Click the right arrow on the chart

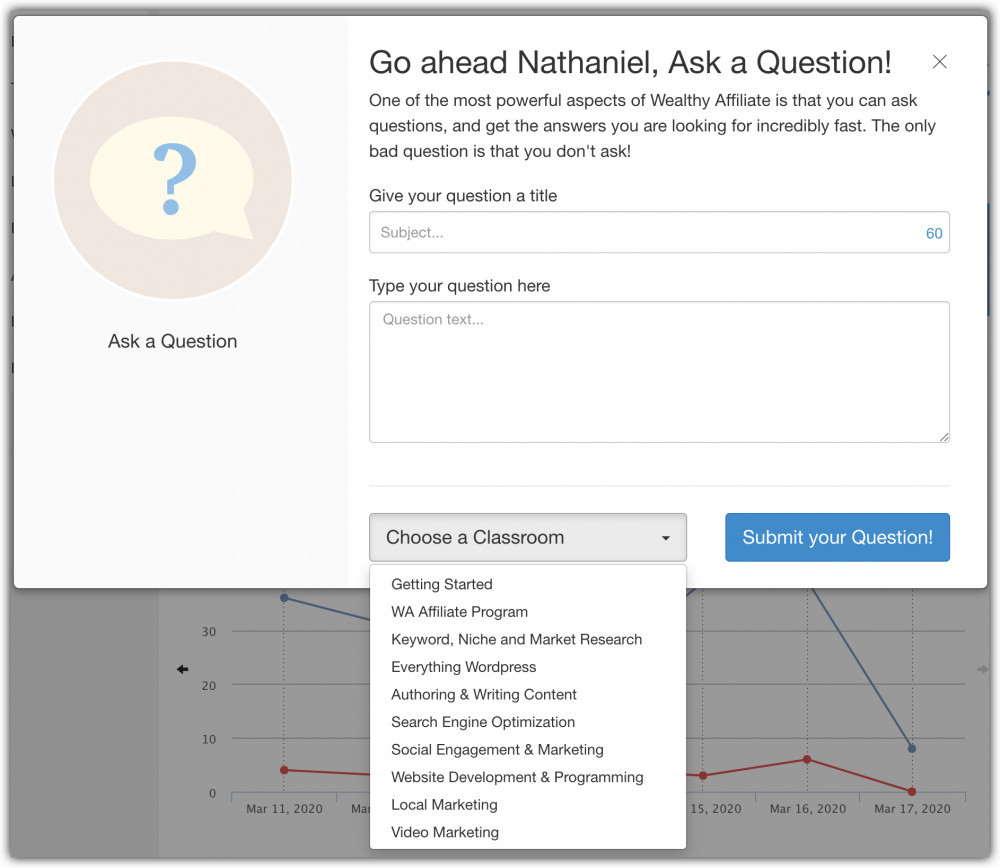tap(982, 669)
